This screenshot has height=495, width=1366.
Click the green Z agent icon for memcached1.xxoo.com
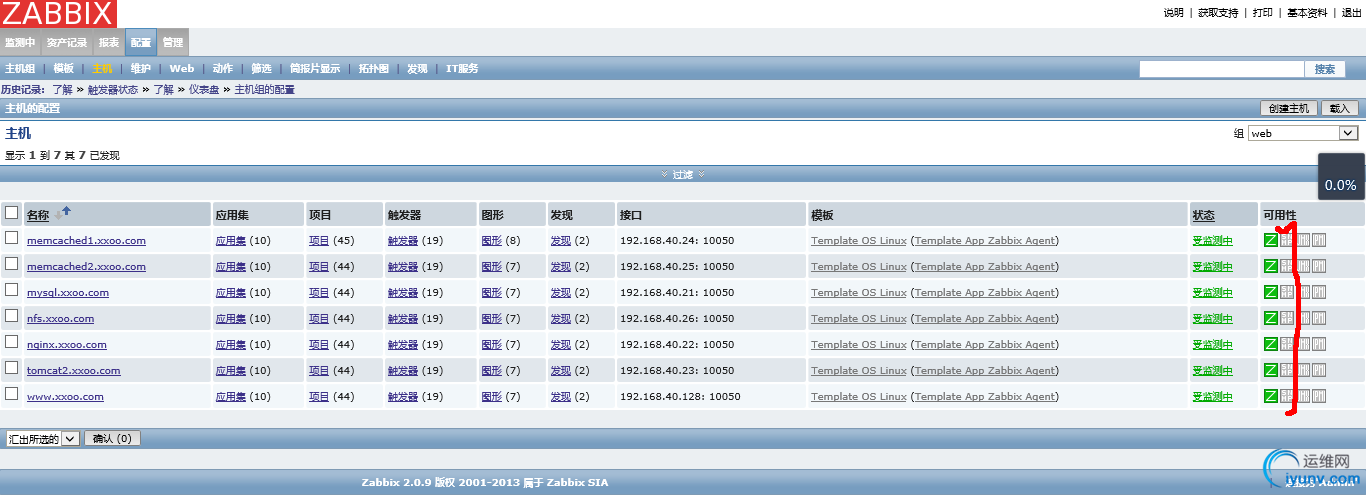(x=1271, y=240)
